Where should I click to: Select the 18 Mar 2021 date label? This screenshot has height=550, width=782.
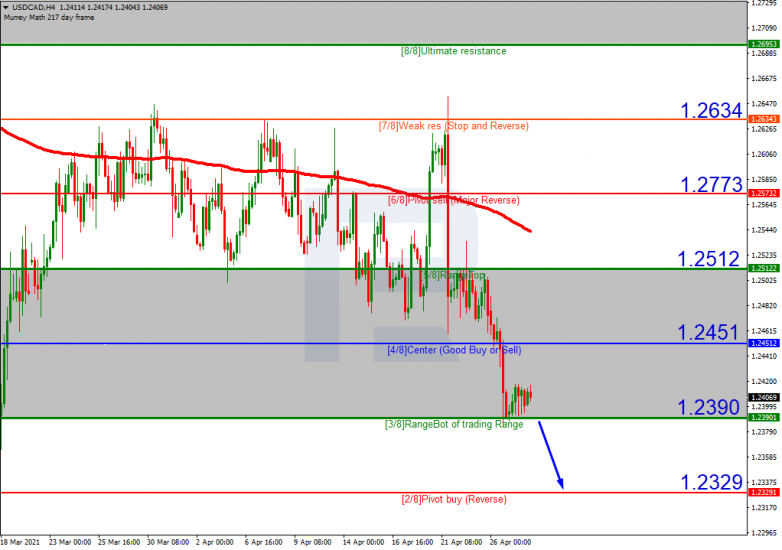pyautogui.click(x=20, y=542)
